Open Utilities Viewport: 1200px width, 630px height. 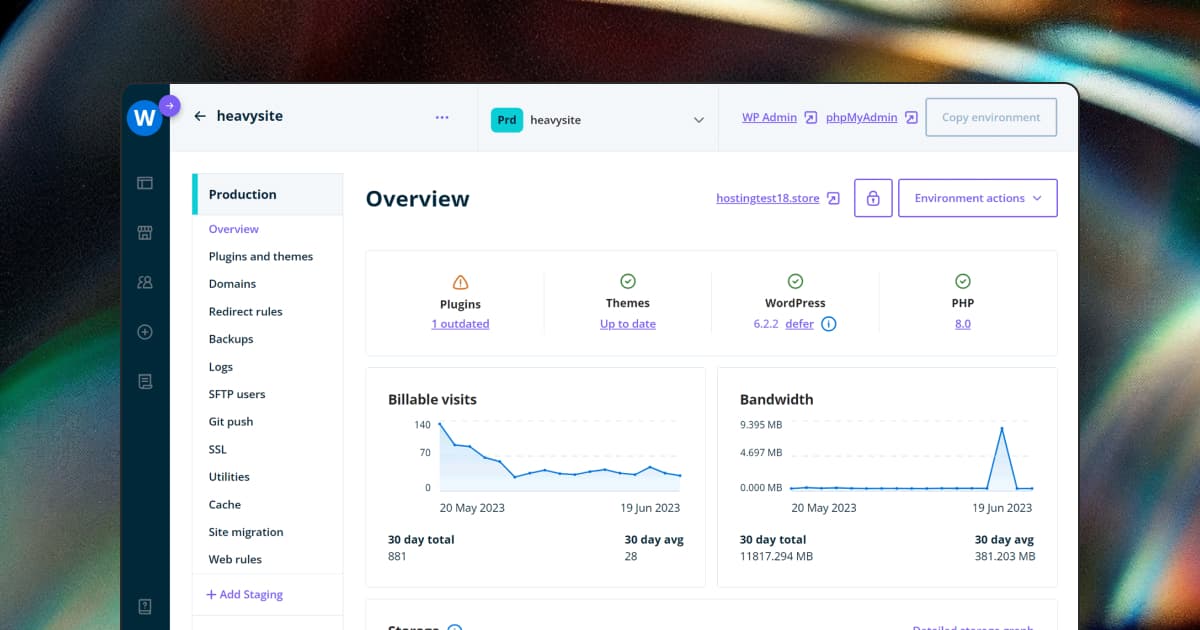(229, 477)
